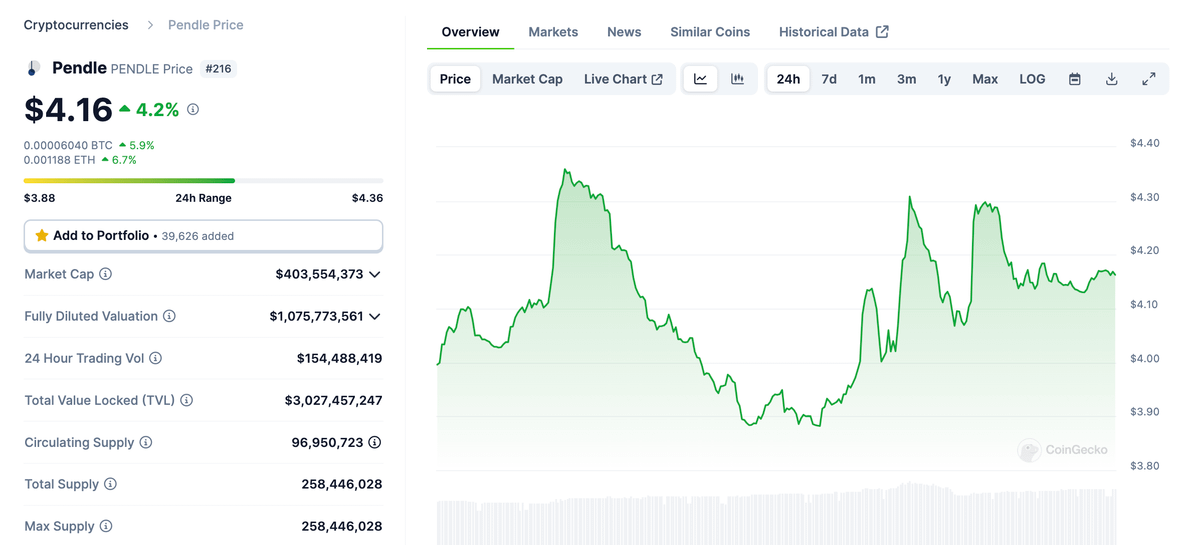
Task: Expand chart to fullscreen
Action: coord(1149,79)
